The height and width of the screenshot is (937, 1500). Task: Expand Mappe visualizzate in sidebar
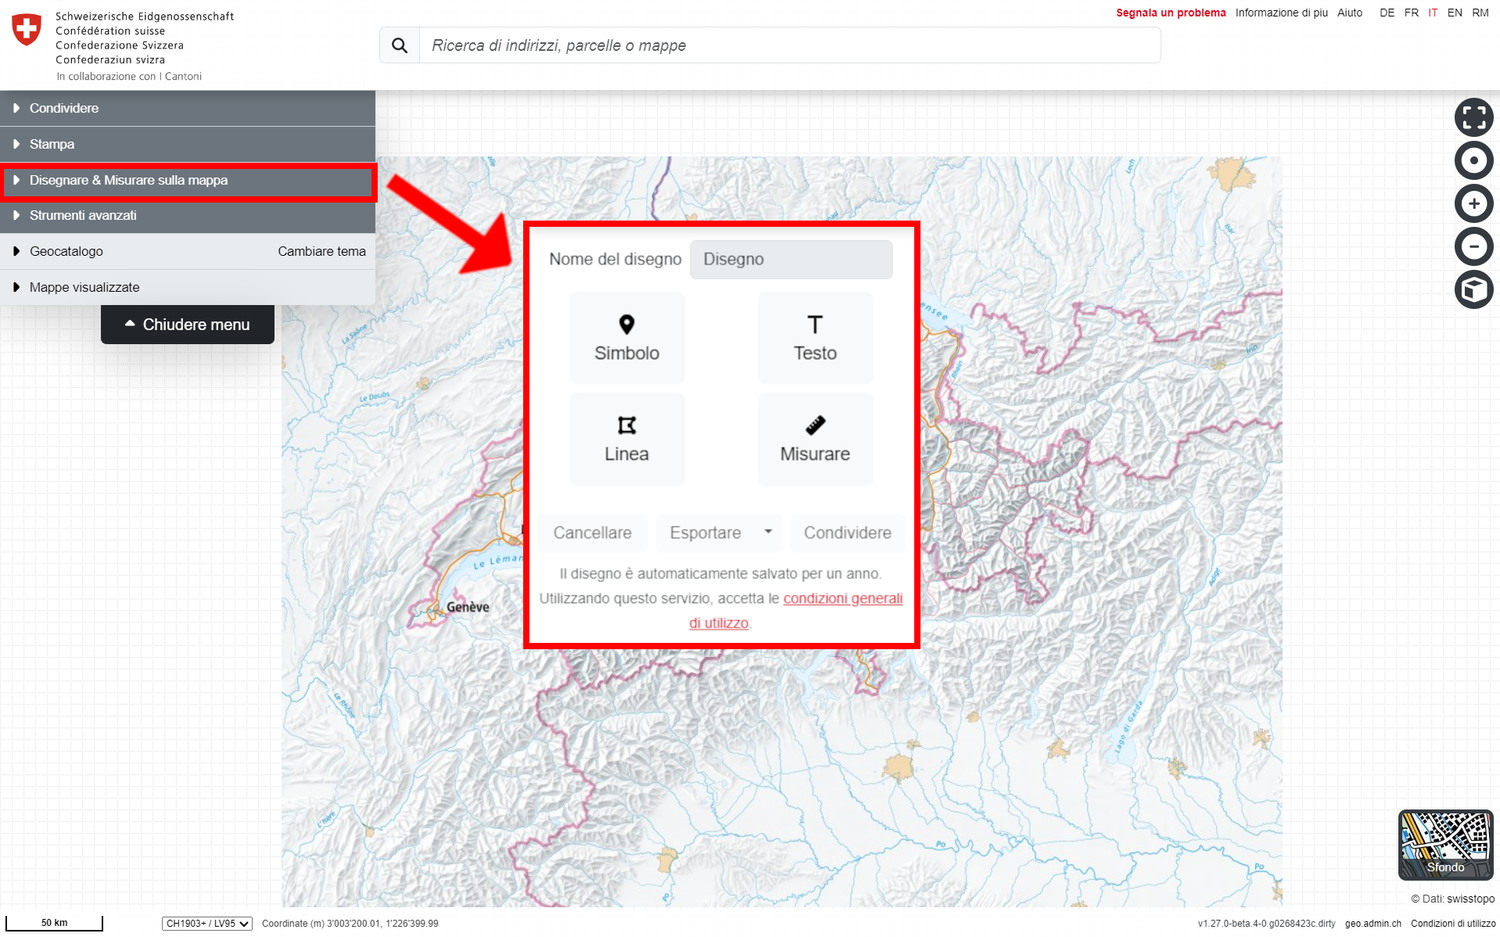coord(84,287)
